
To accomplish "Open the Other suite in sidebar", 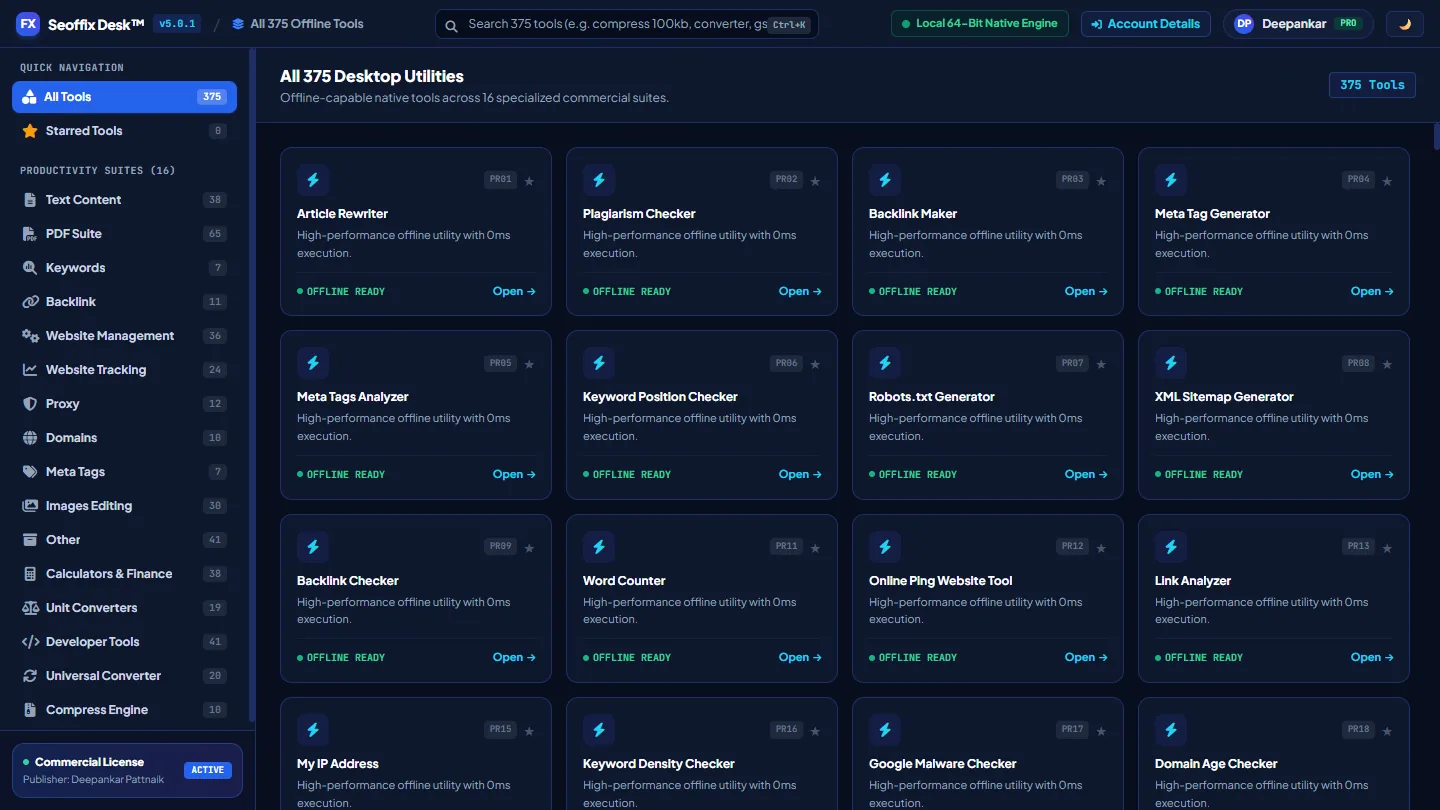I will coord(125,540).
